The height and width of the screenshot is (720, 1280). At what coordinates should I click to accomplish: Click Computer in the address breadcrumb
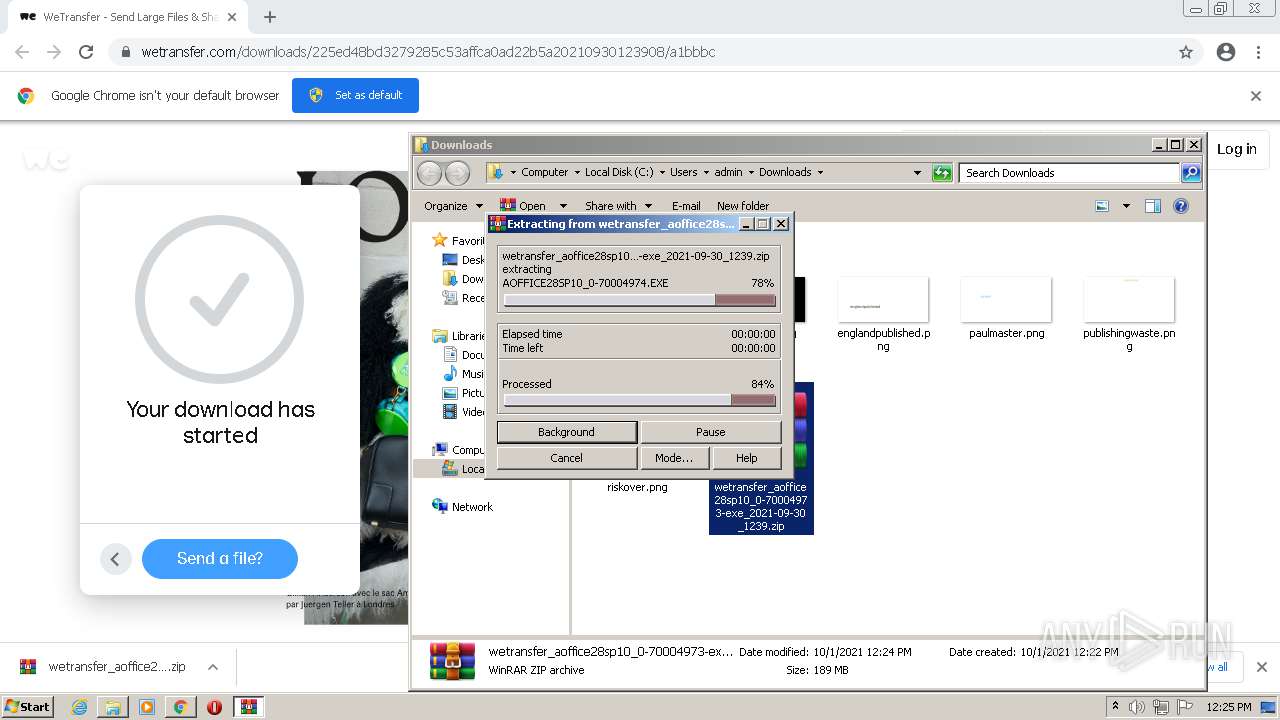coord(544,172)
